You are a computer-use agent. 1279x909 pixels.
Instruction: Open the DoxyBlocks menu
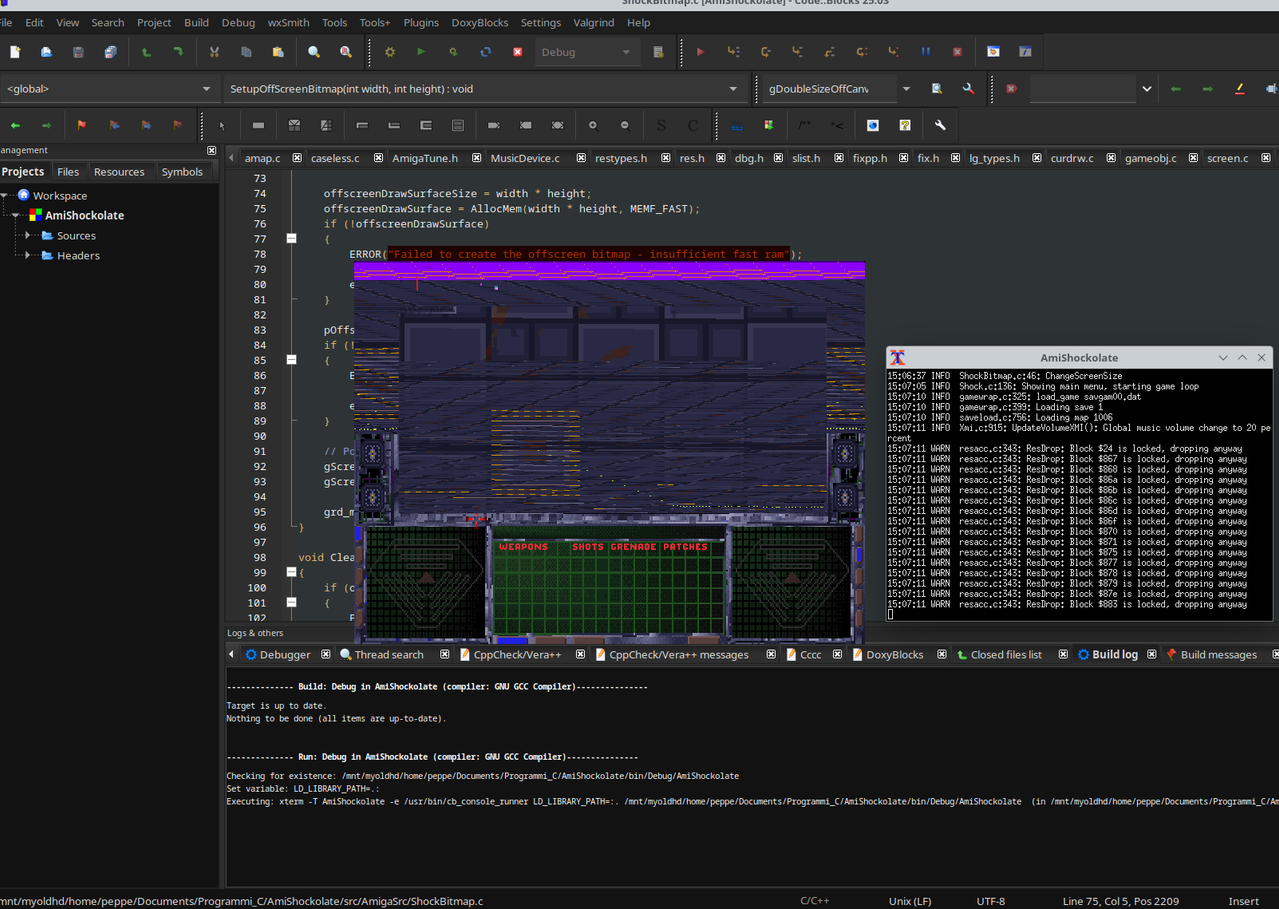[480, 22]
